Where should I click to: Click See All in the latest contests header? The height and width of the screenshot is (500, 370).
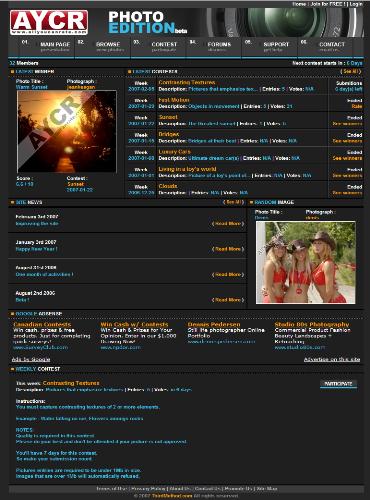[350, 71]
